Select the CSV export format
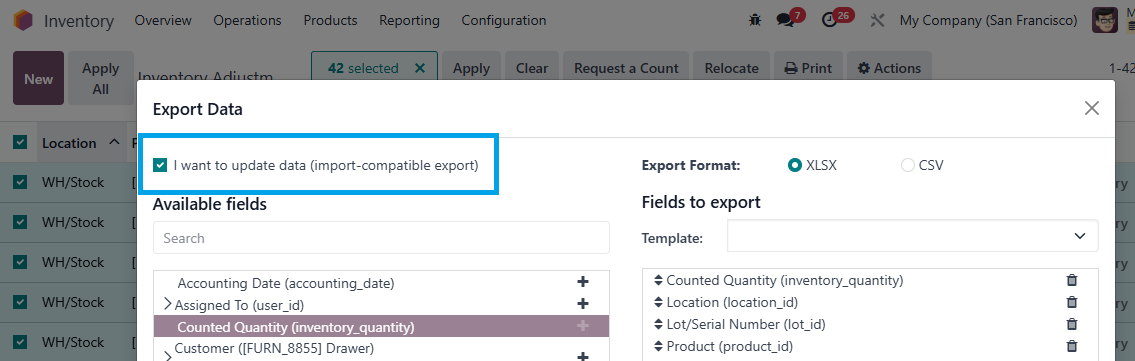This screenshot has height=361, width=1135. coord(908,165)
